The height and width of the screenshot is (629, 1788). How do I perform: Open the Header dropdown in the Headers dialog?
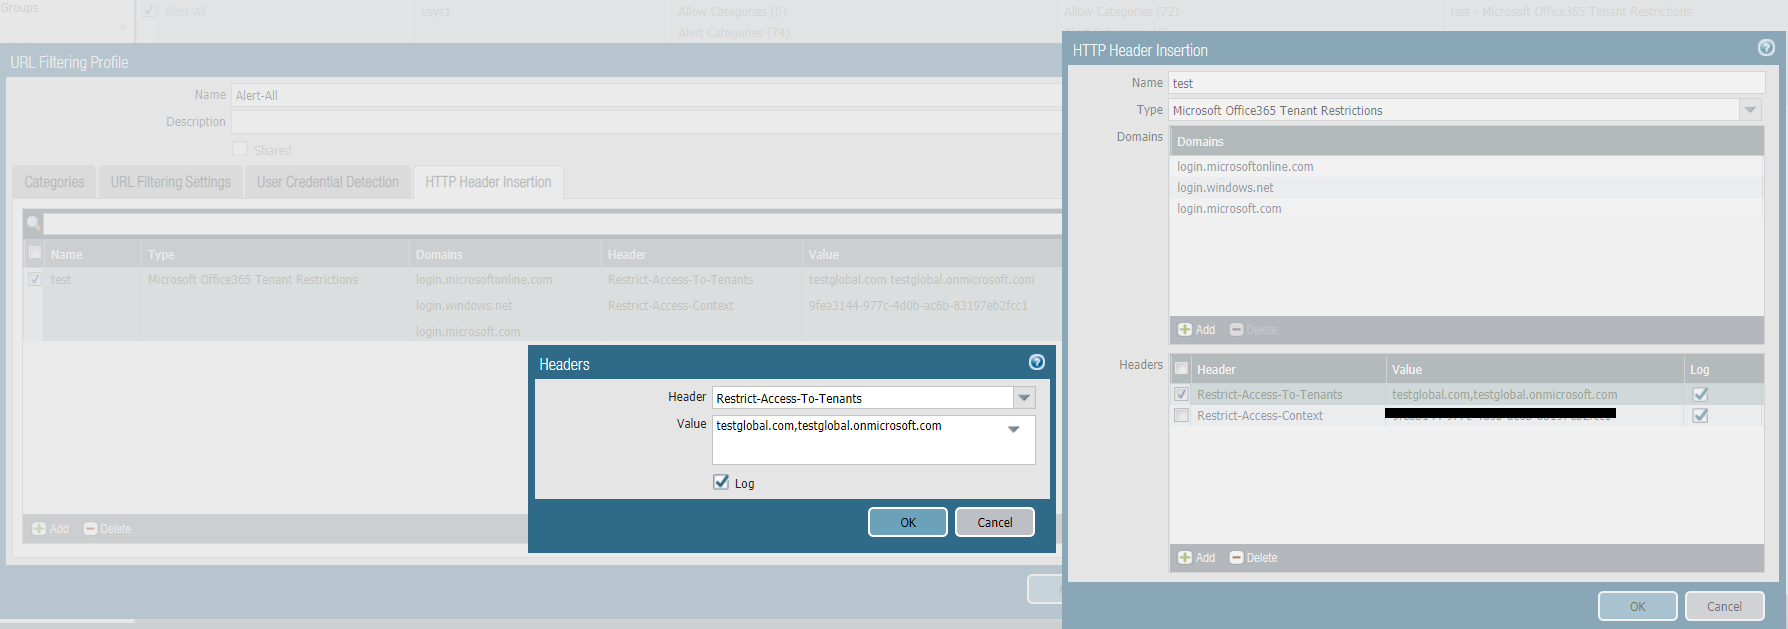pyautogui.click(x=1024, y=398)
